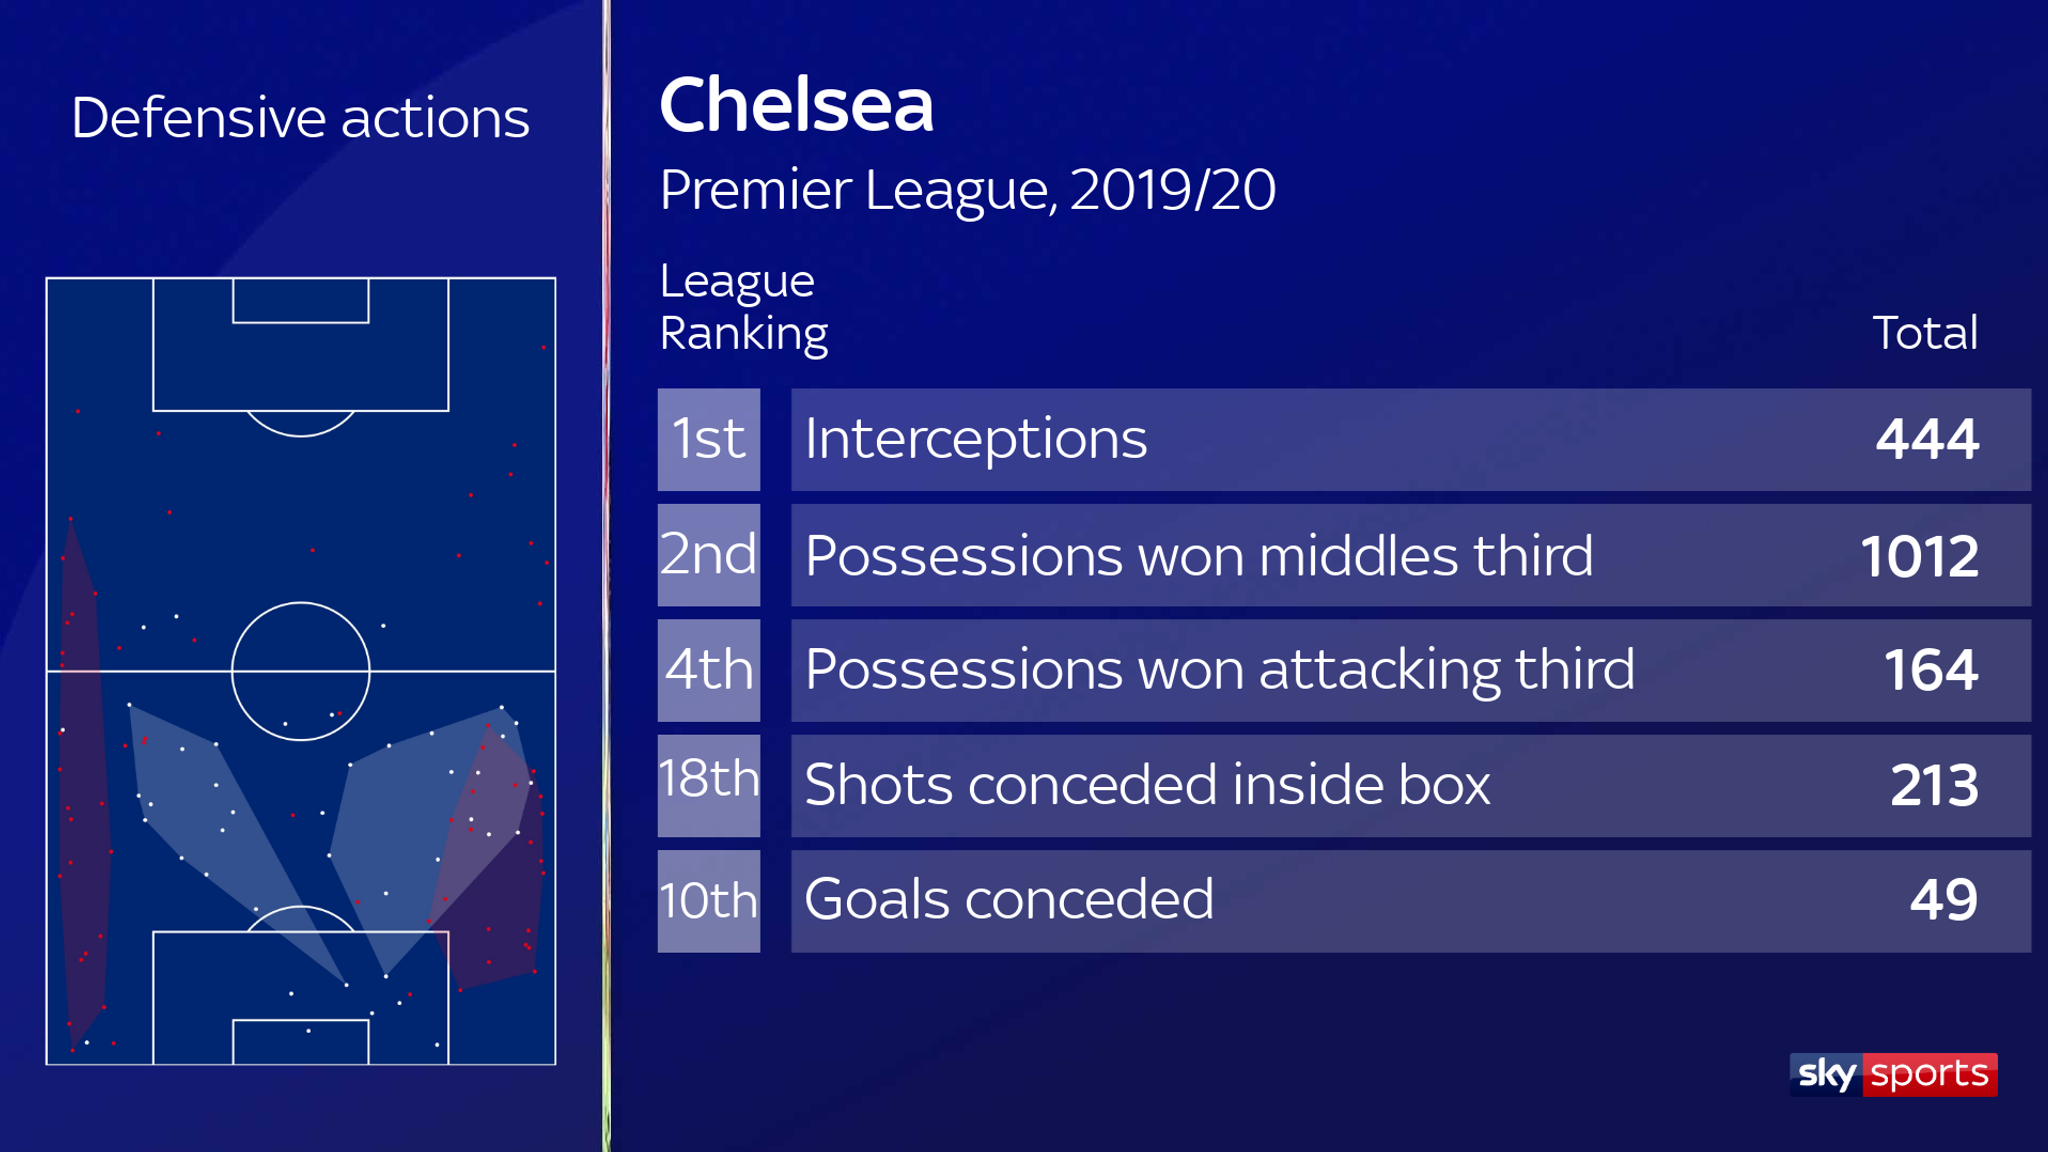Click the 1st ranking badge
2048x1152 pixels.
708,439
